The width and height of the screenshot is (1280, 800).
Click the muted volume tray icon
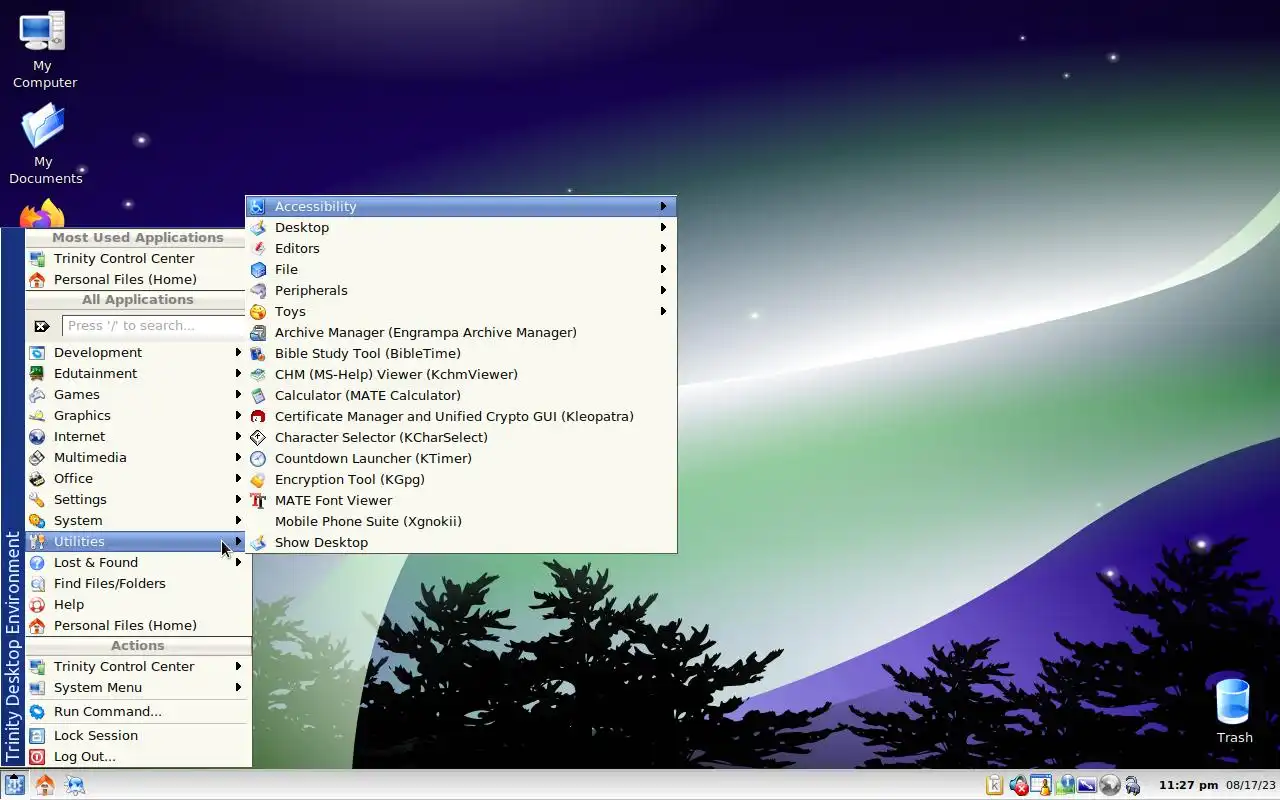point(1018,785)
